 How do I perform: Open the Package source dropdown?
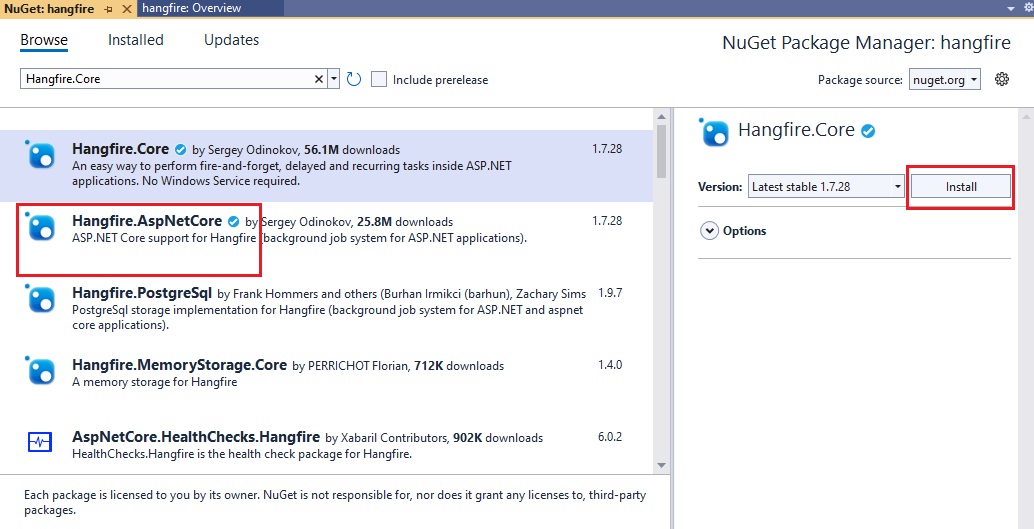pos(944,80)
